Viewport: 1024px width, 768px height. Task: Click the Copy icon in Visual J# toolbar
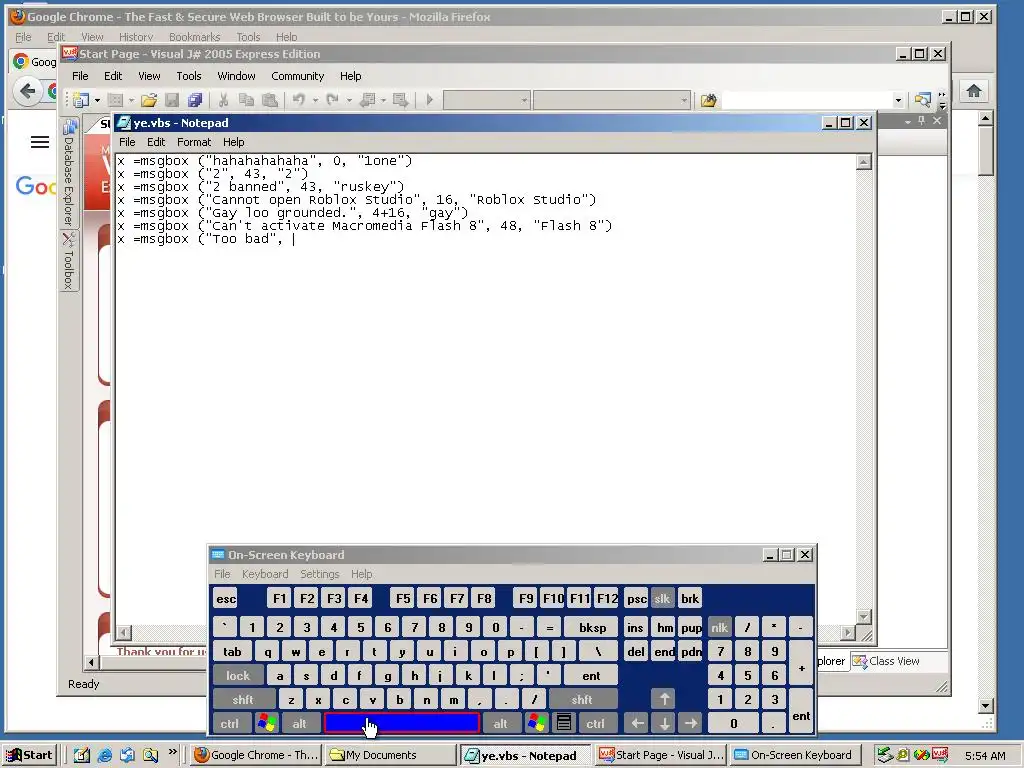pyautogui.click(x=246, y=100)
